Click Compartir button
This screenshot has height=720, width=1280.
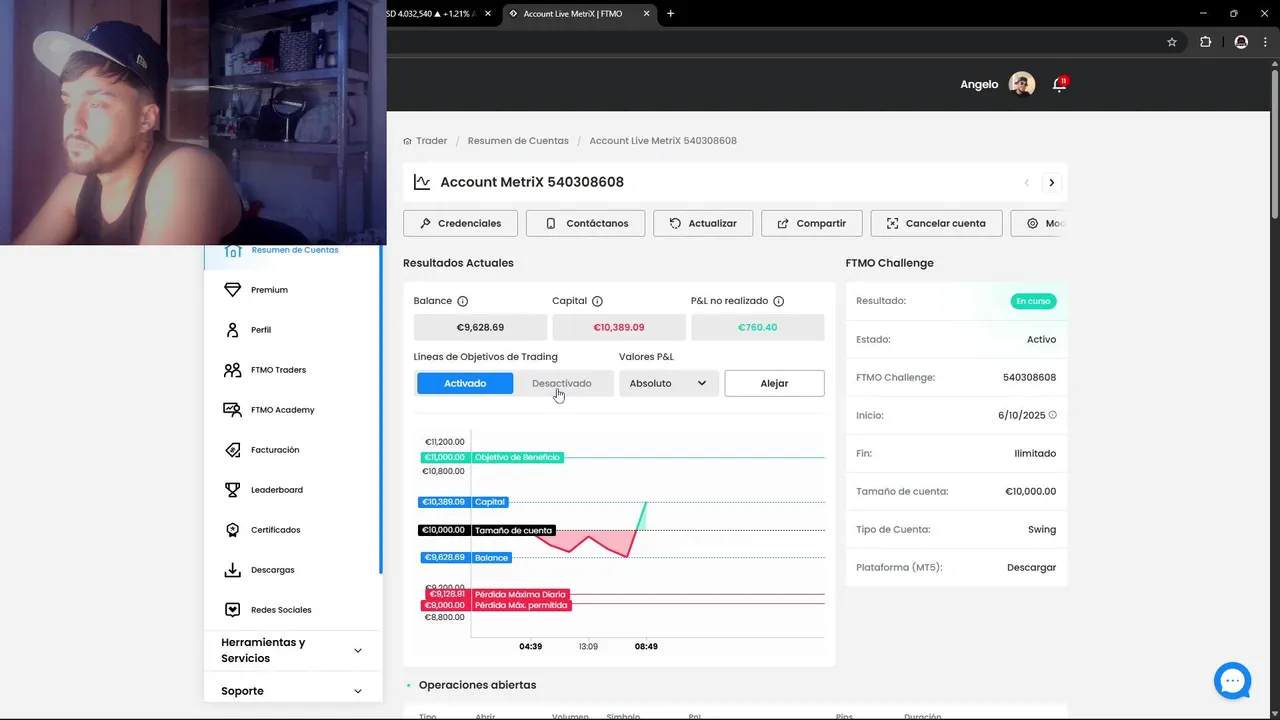(x=811, y=223)
